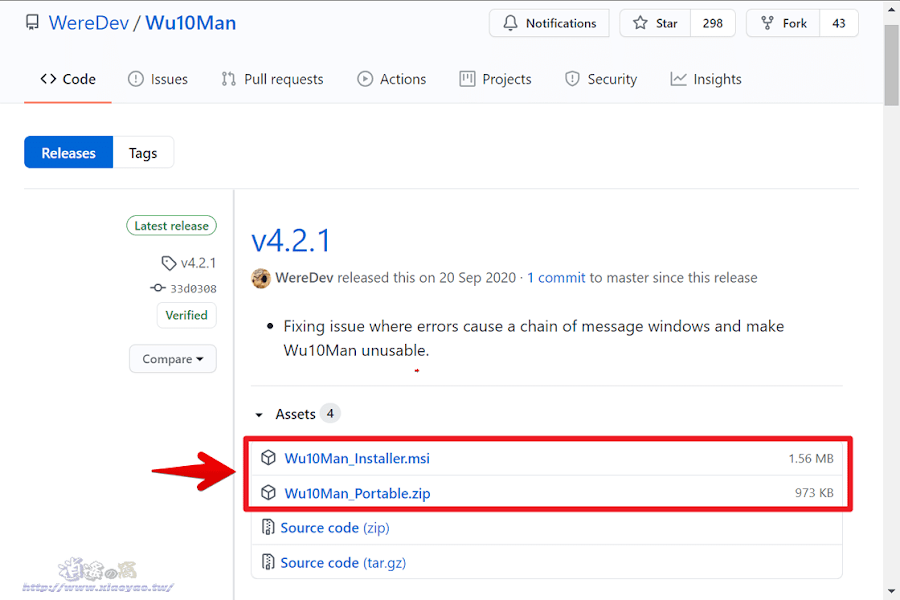Click the Code tab angle-brackets icon

[x=48, y=79]
